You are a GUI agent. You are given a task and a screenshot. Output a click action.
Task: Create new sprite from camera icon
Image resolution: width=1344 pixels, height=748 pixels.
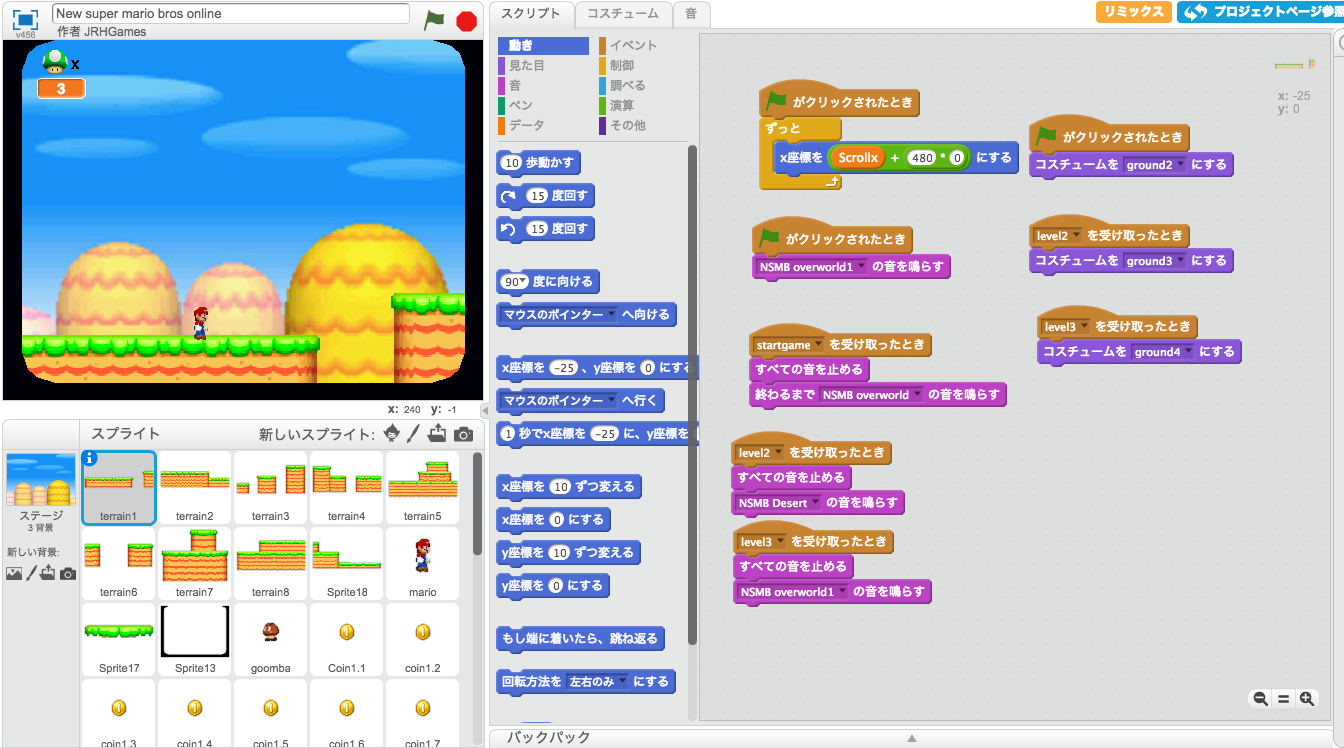(x=463, y=434)
